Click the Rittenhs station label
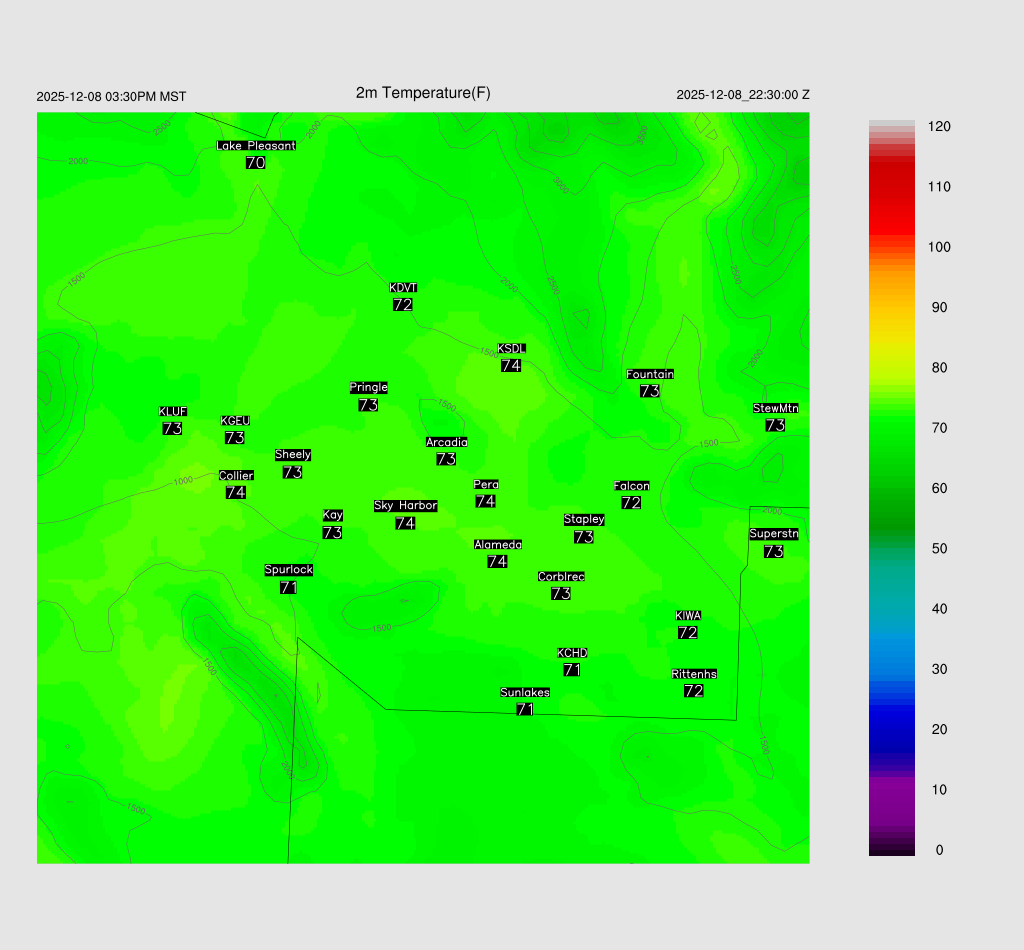This screenshot has width=1024, height=950. [x=694, y=674]
